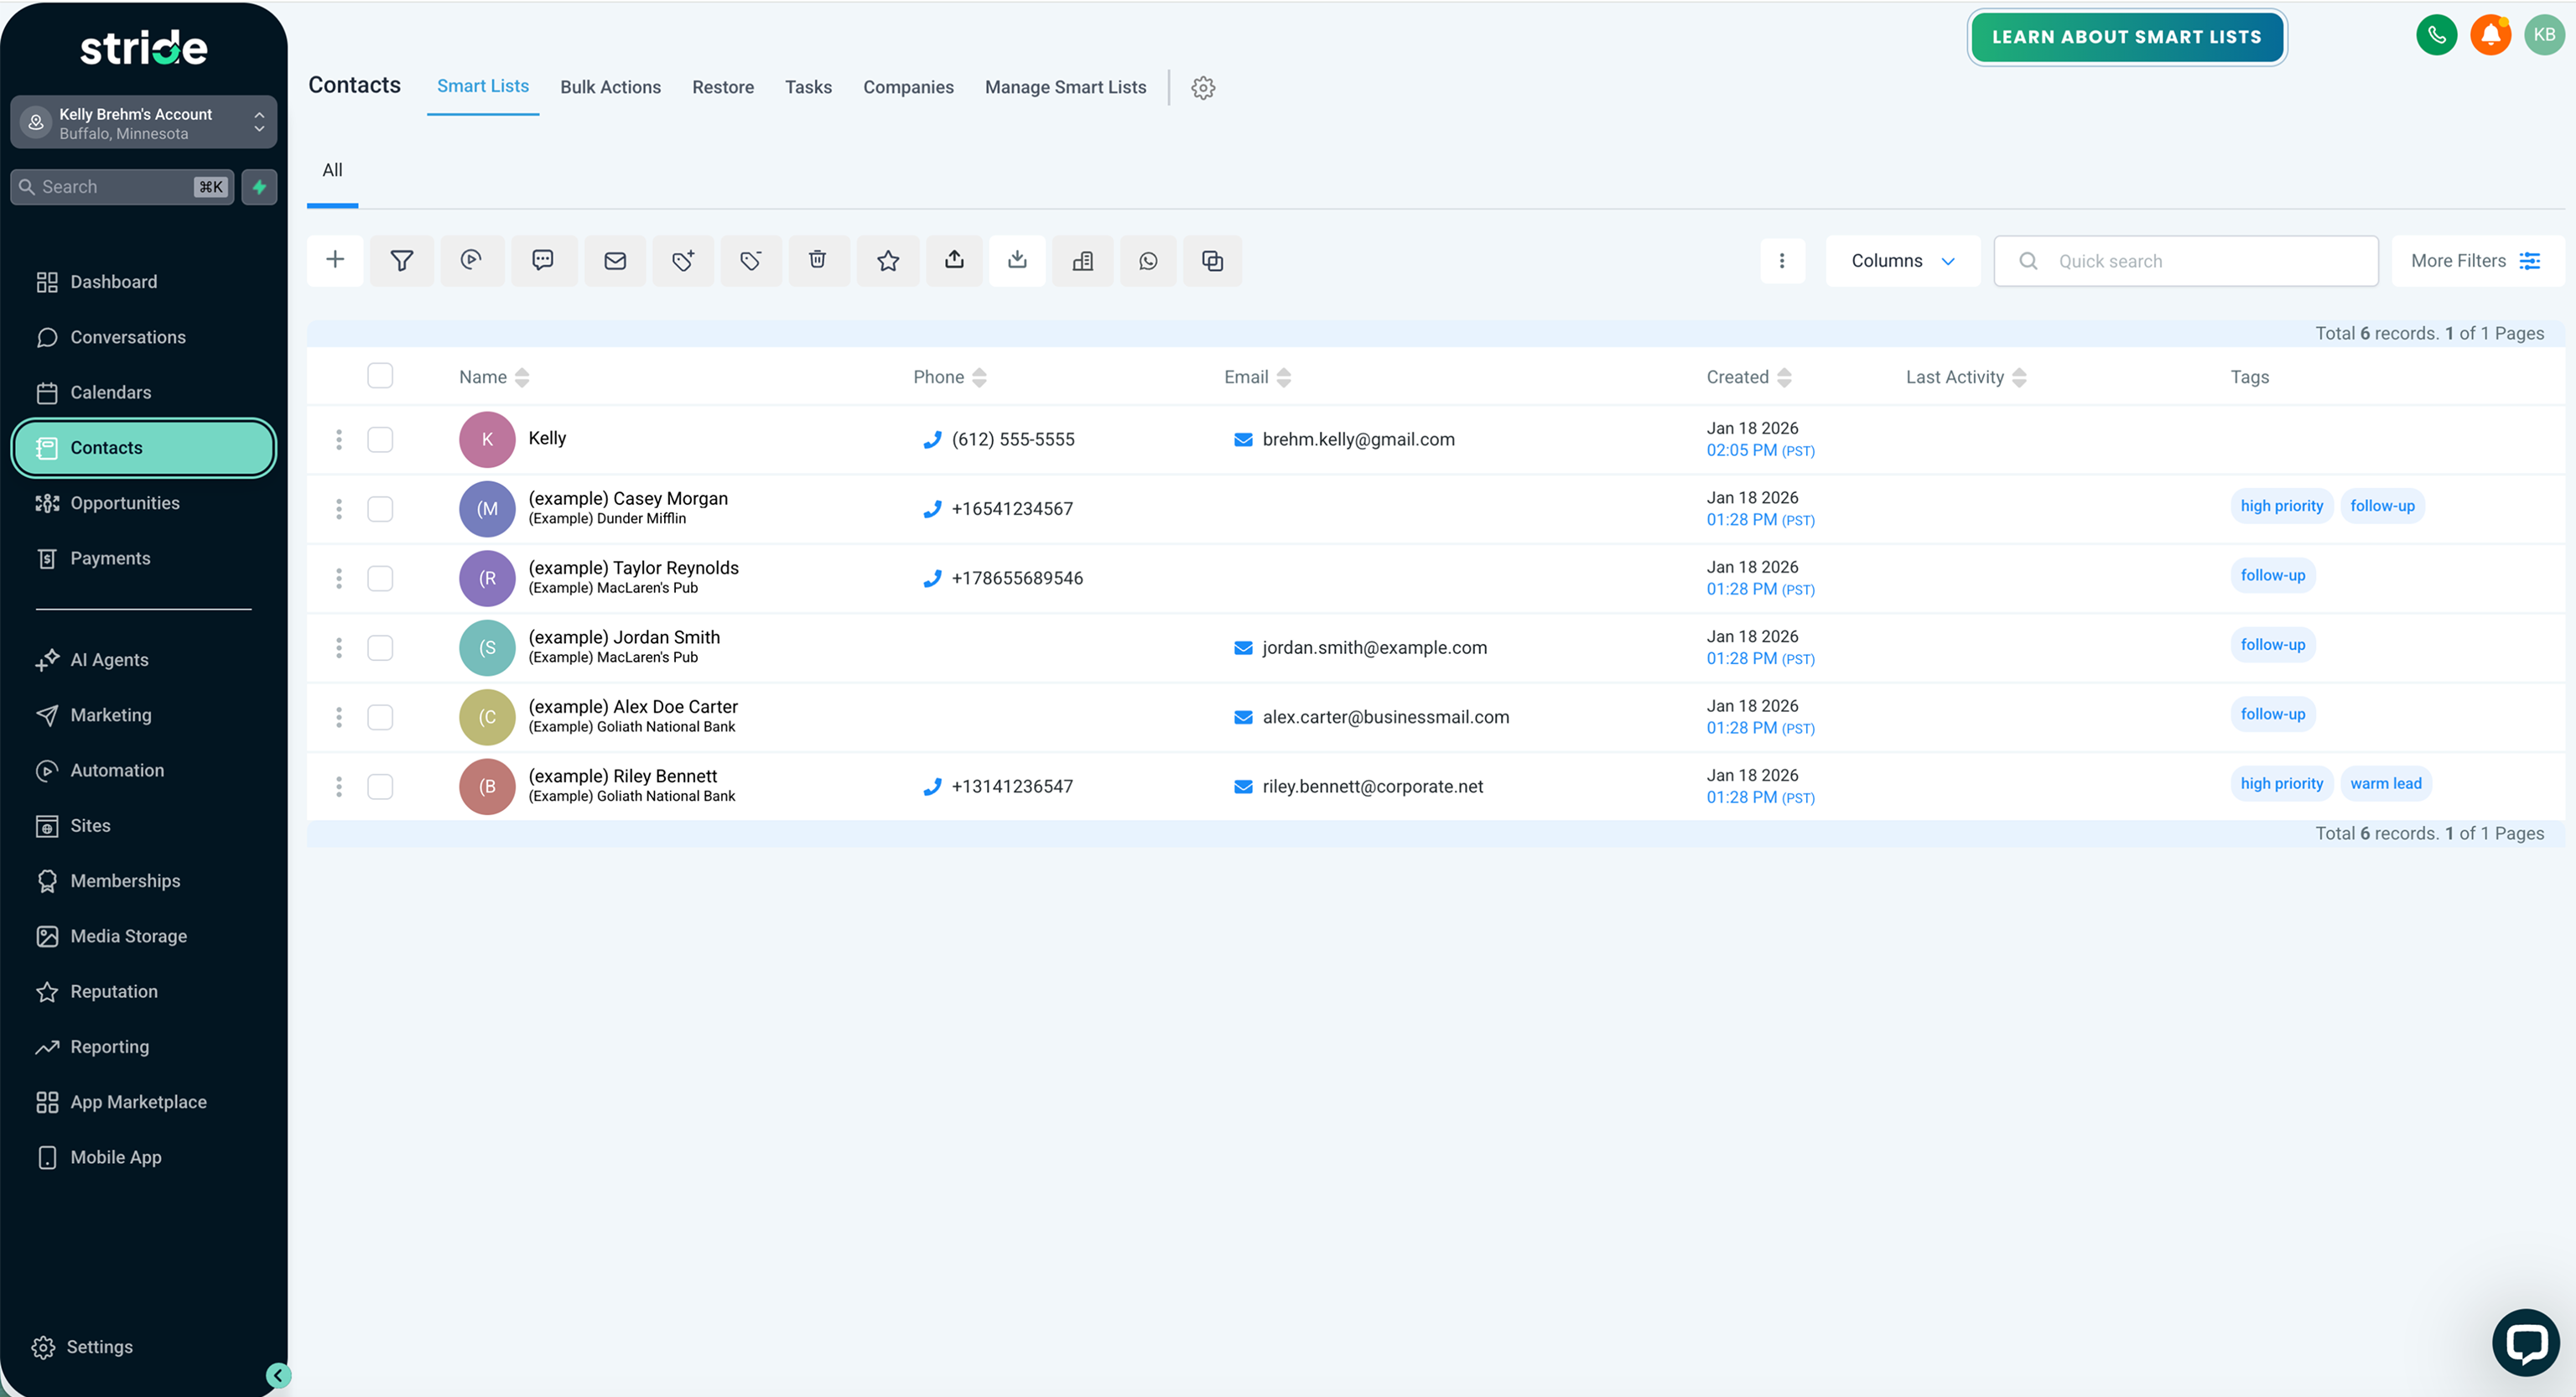The height and width of the screenshot is (1397, 2576).
Task: Click the add to workflow automation icon
Action: (x=472, y=260)
